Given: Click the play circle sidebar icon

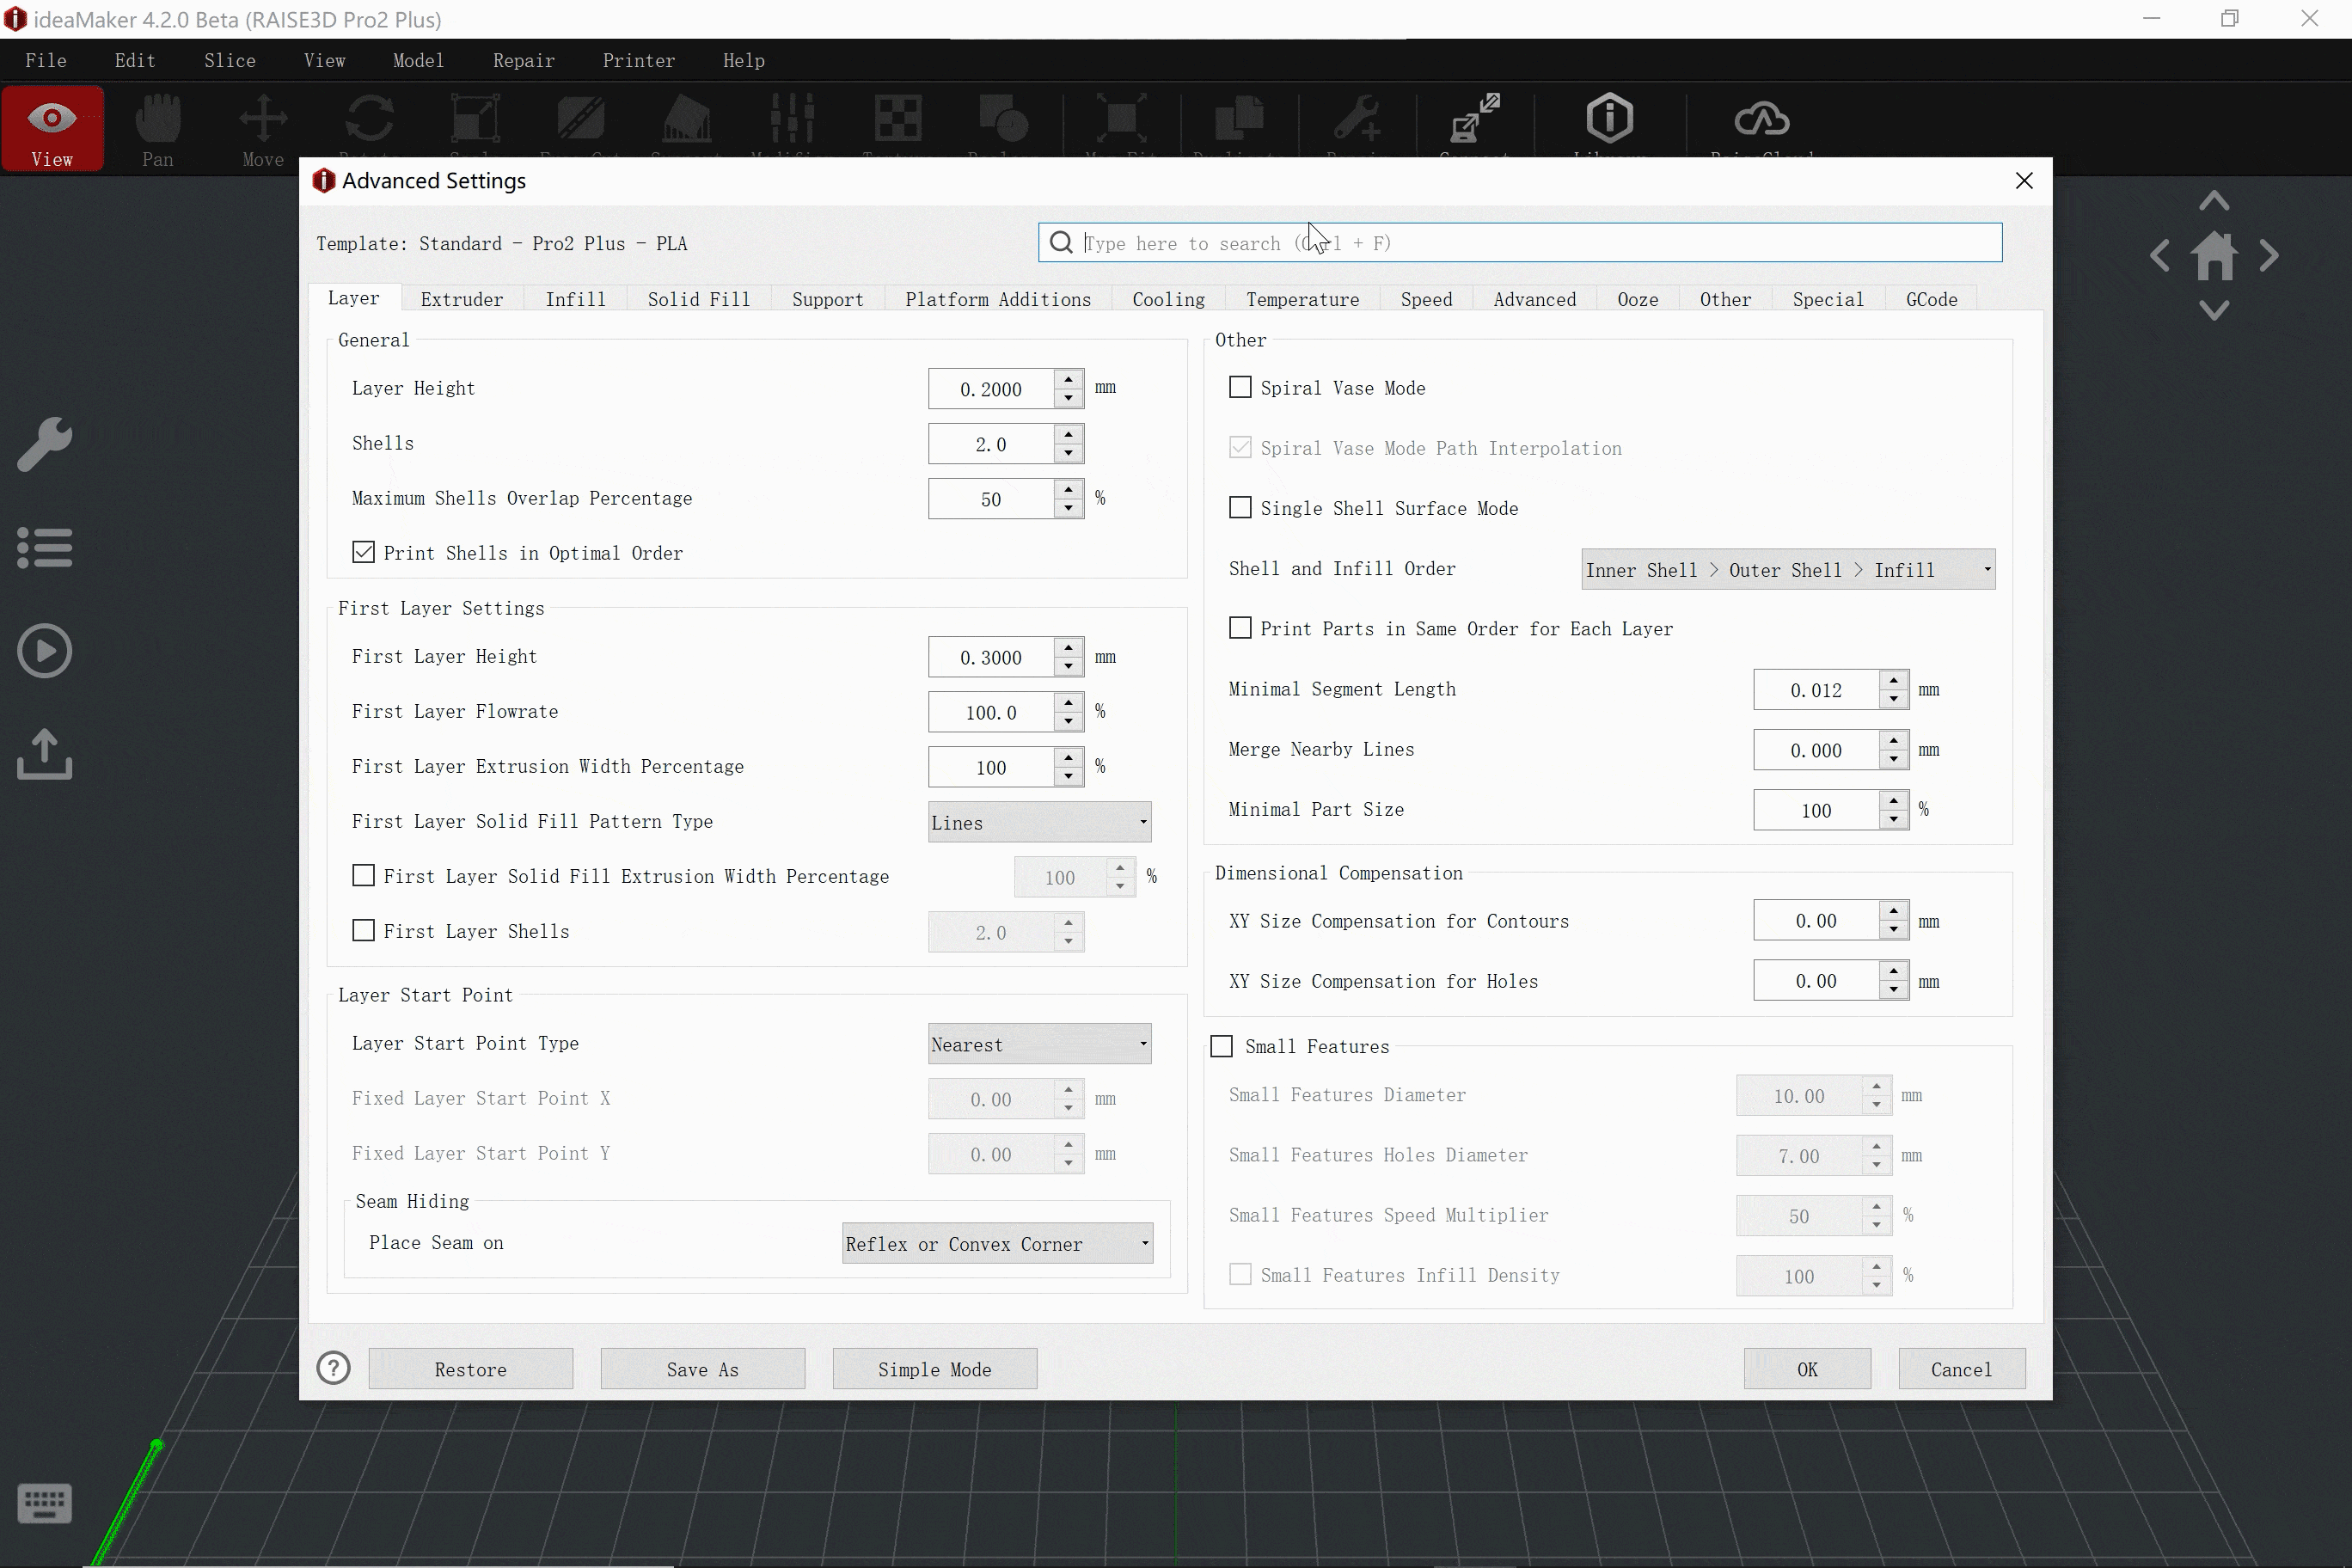Looking at the screenshot, I should 45,651.
